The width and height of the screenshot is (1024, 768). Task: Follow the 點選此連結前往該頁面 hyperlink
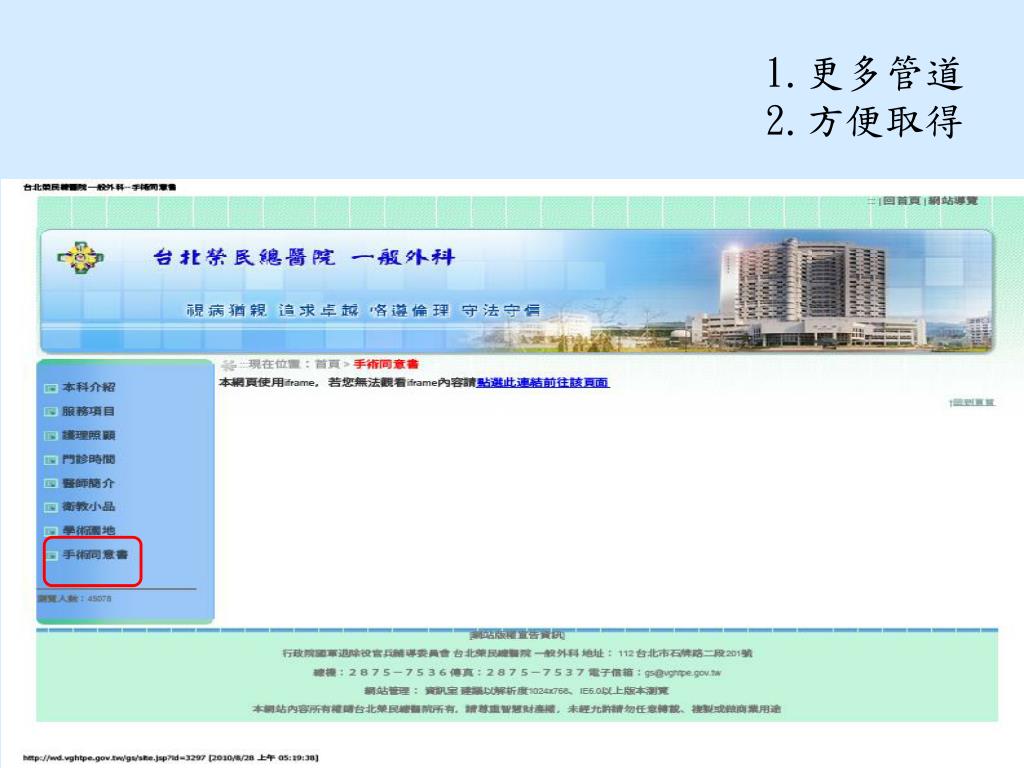point(543,383)
